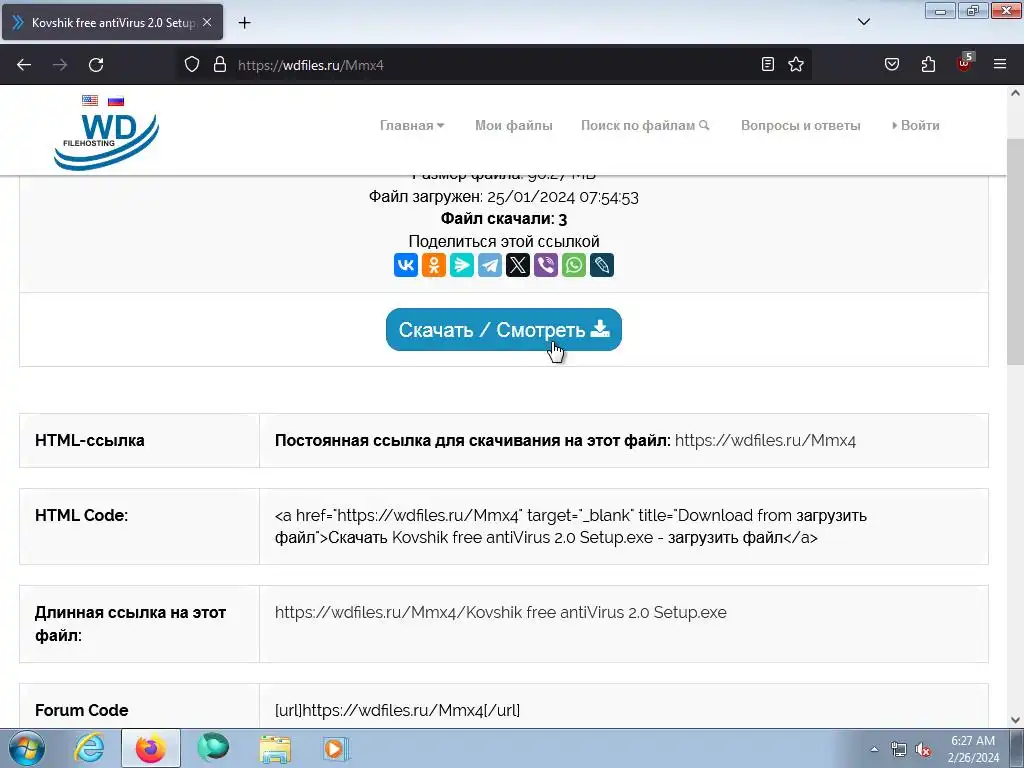
Task: Launch Internet Explorer from taskbar
Action: tap(89, 748)
